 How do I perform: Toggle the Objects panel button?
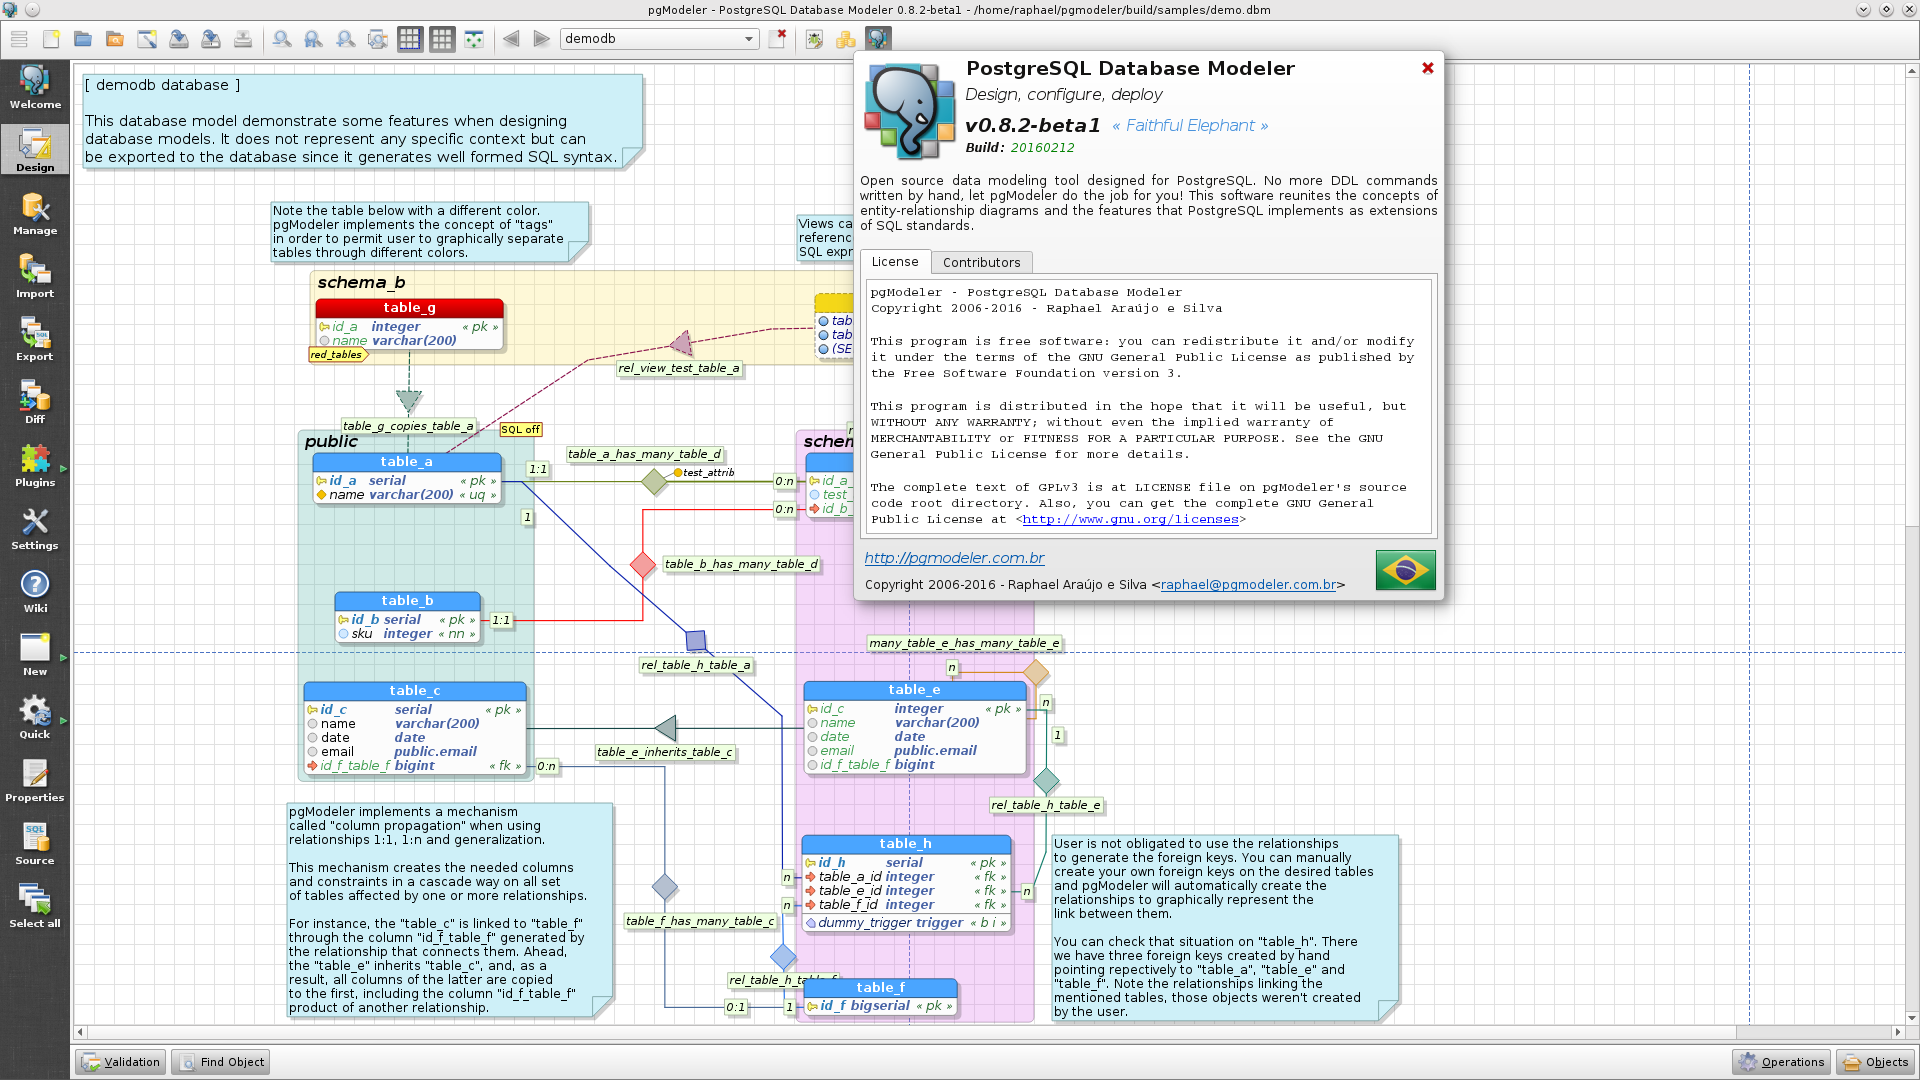point(1875,1062)
